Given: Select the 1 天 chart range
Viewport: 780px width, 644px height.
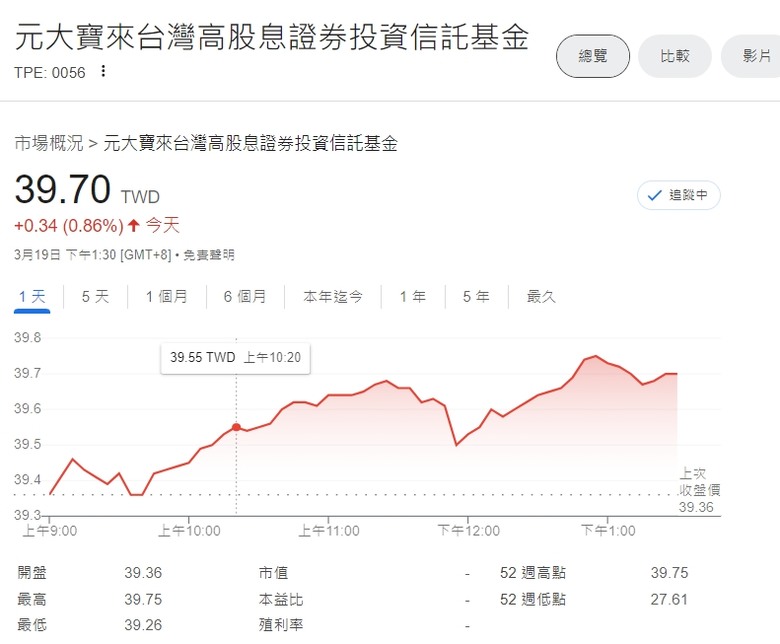Looking at the screenshot, I should 32,297.
